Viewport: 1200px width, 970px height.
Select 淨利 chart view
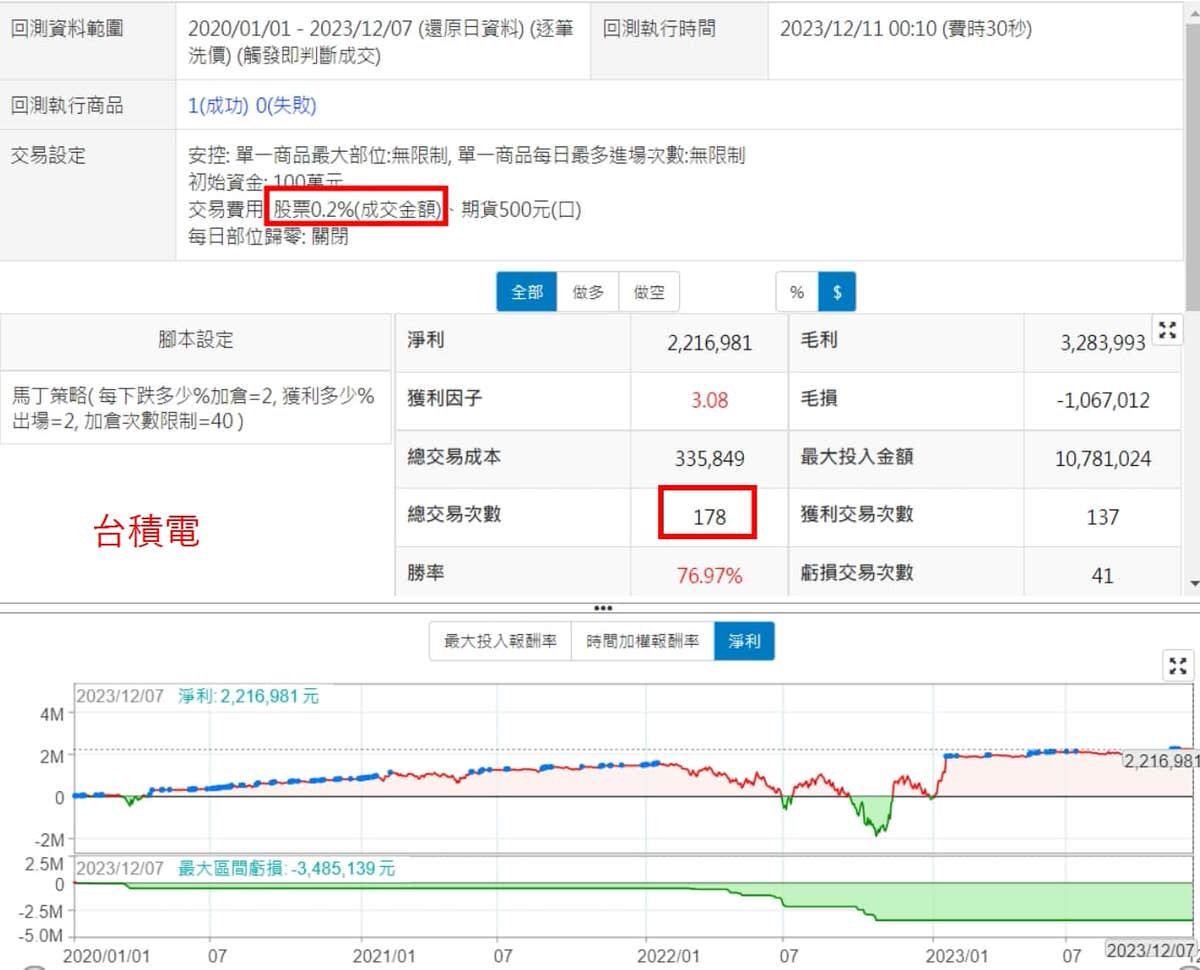point(744,641)
